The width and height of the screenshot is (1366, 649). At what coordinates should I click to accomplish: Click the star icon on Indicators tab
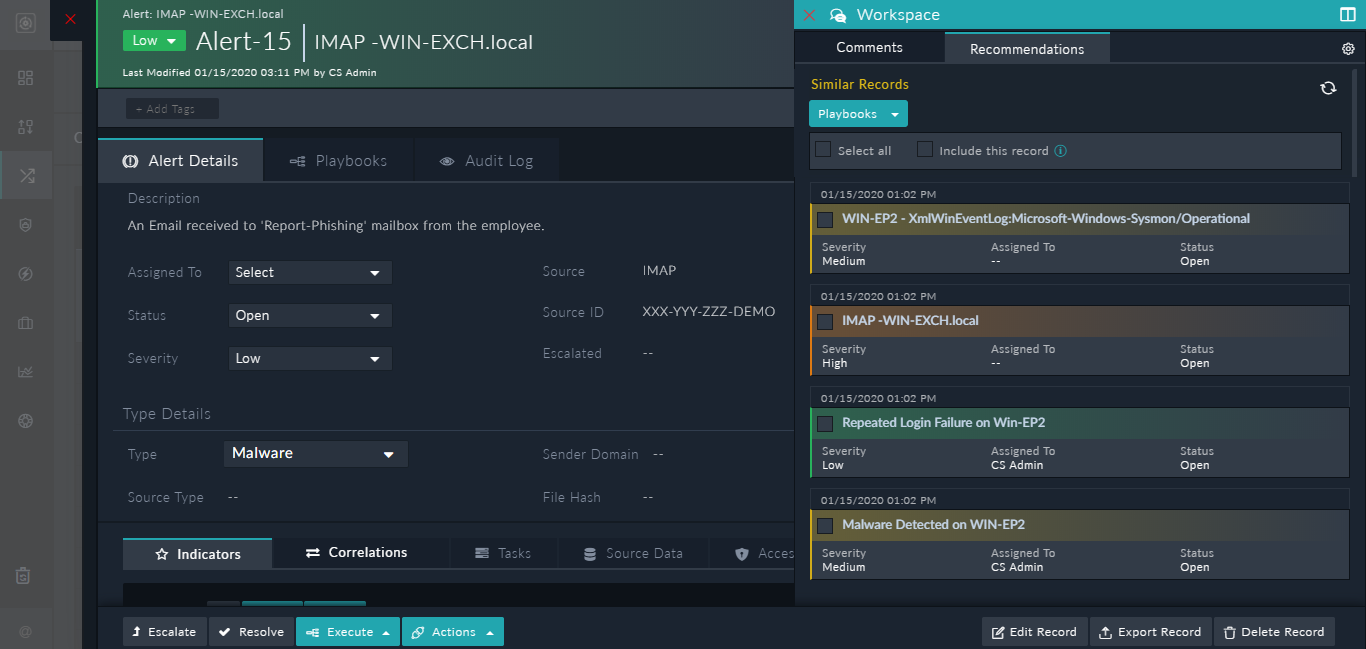(162, 554)
